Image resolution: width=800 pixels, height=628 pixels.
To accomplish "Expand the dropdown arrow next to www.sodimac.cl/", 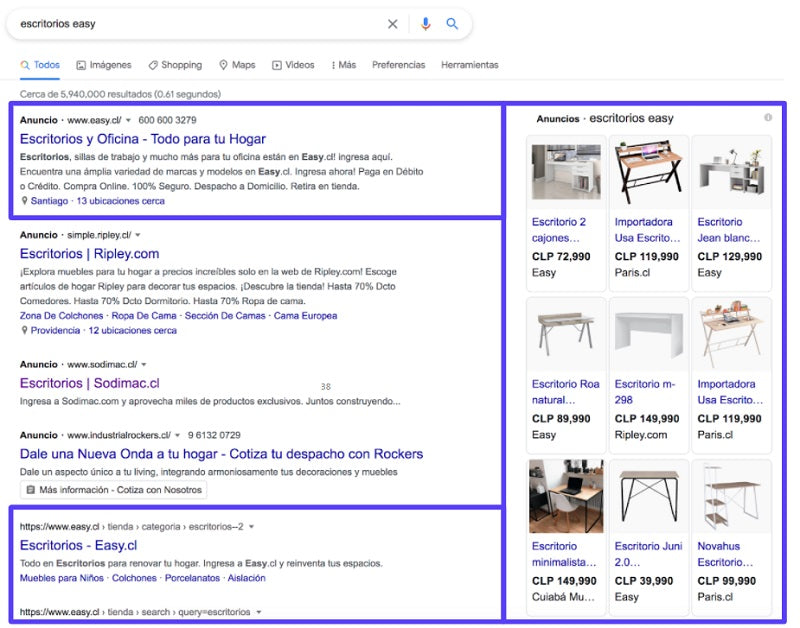I will [144, 365].
